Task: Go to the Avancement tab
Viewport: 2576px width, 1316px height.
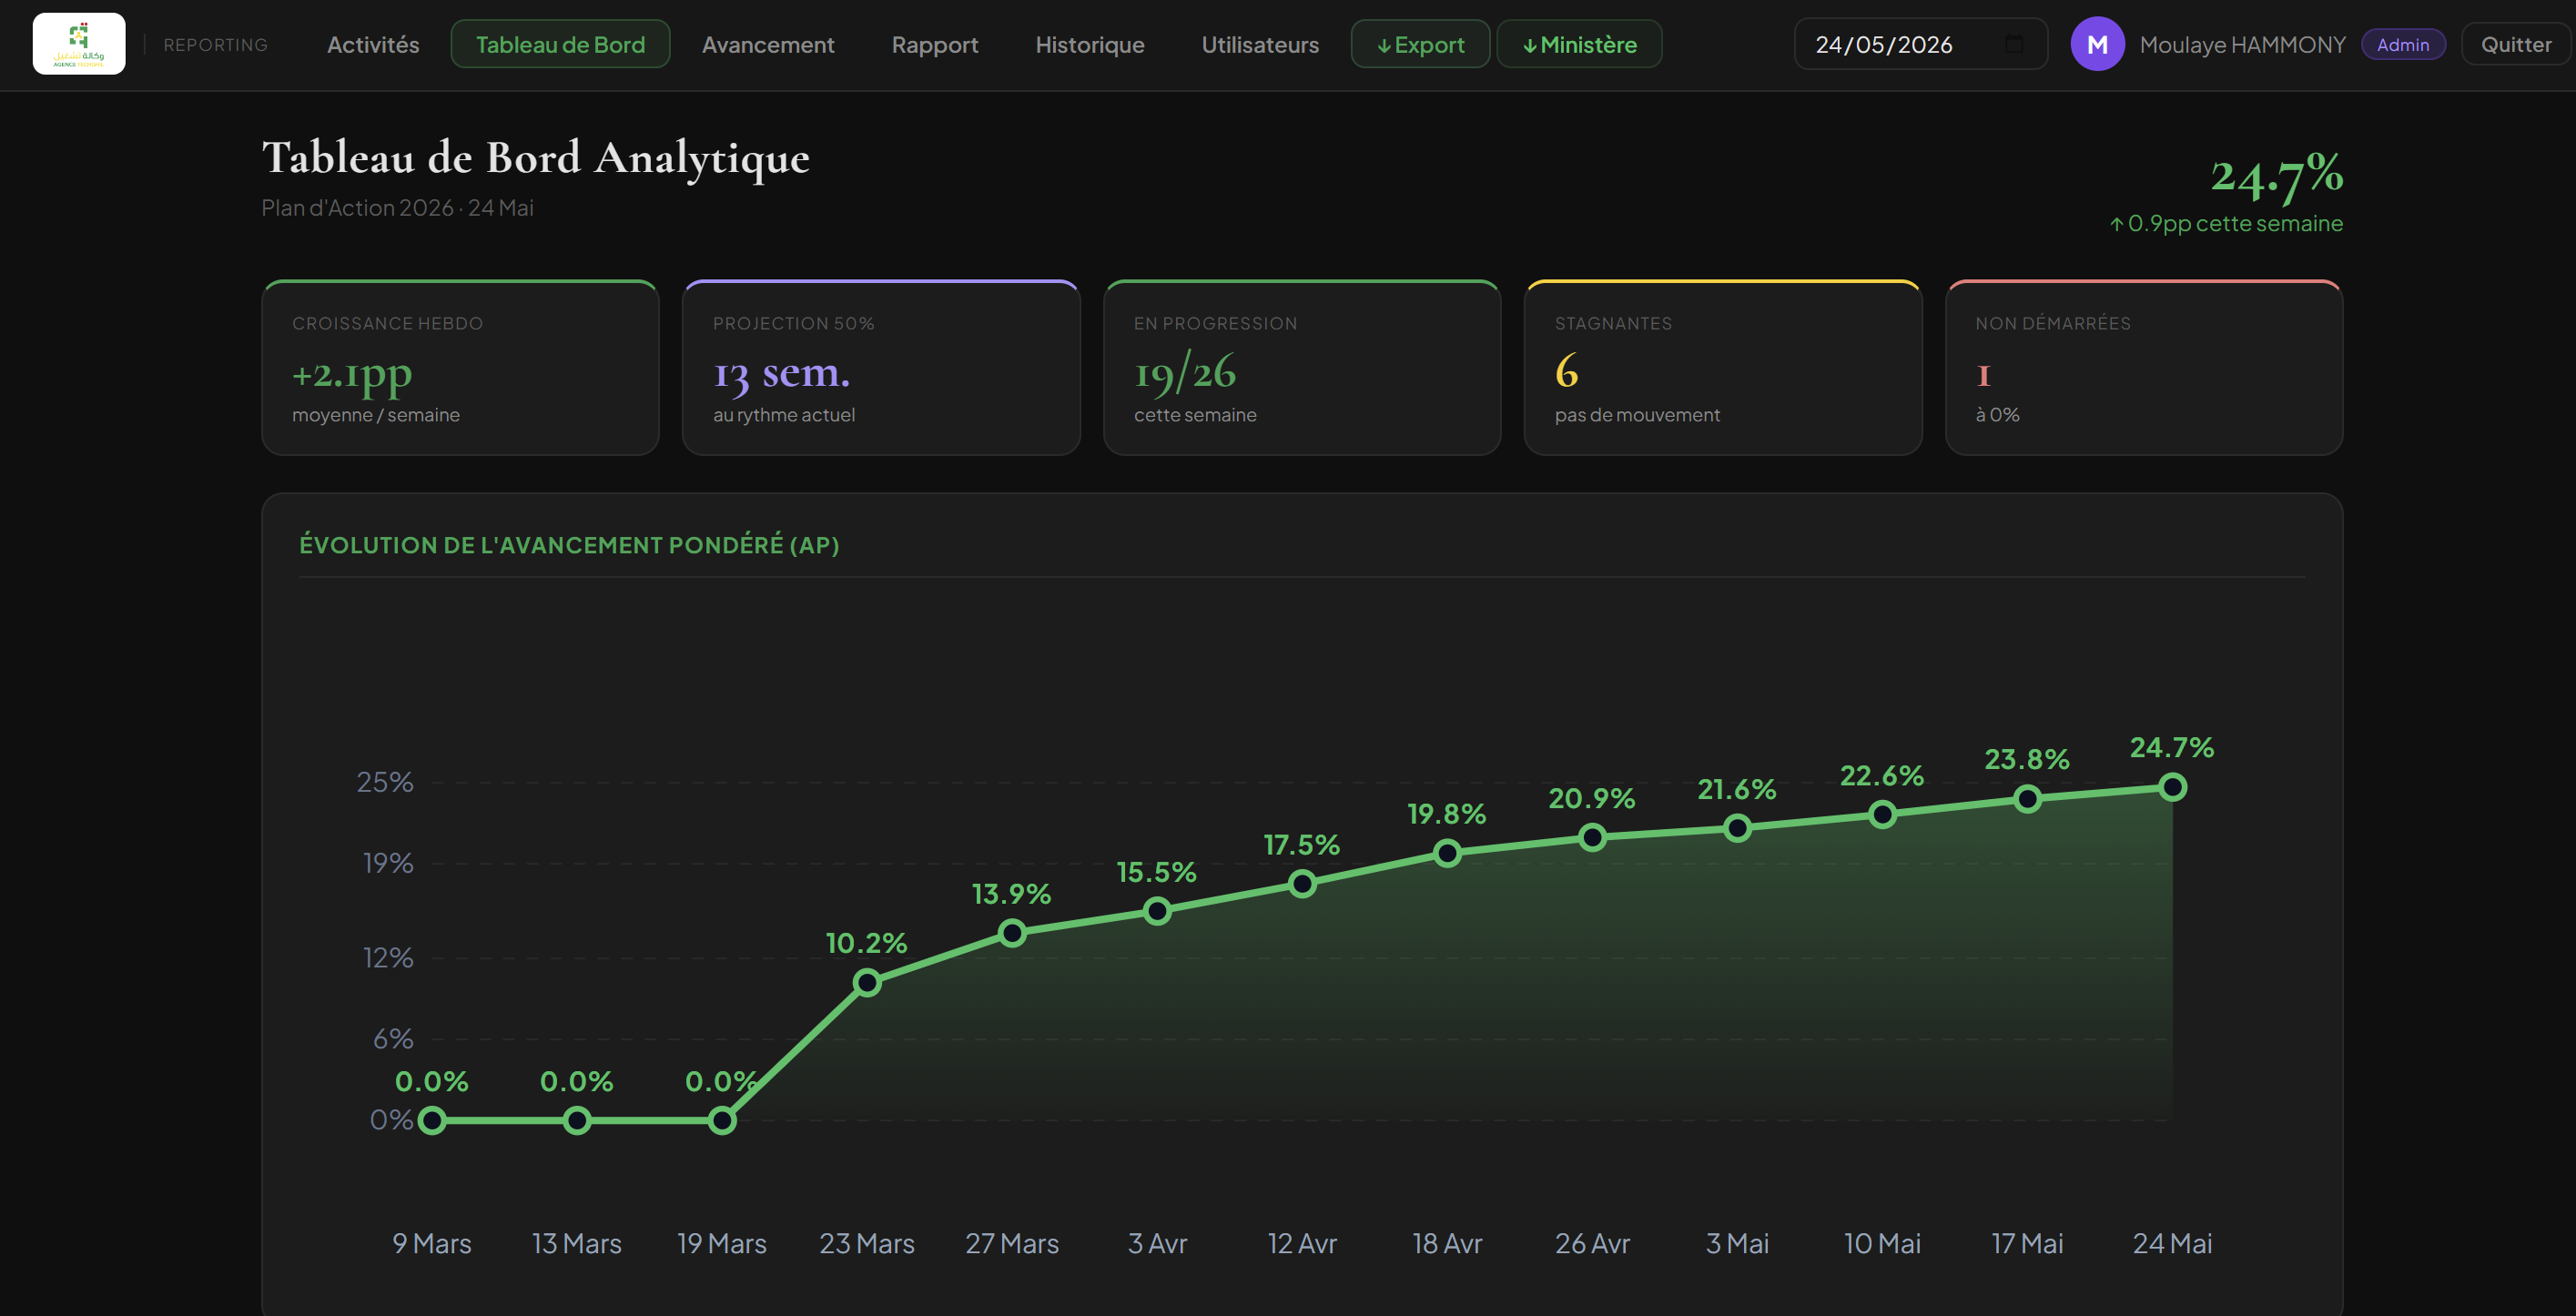Action: 767,44
